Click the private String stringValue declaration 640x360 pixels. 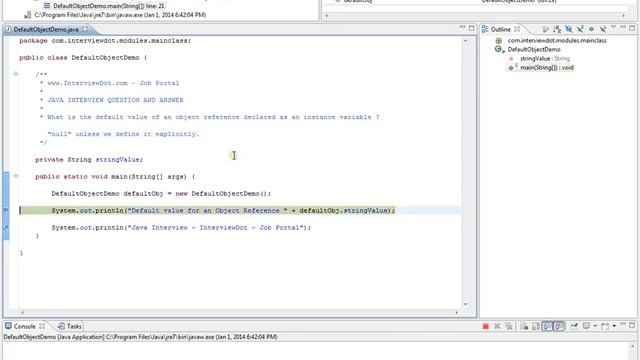[89, 160]
